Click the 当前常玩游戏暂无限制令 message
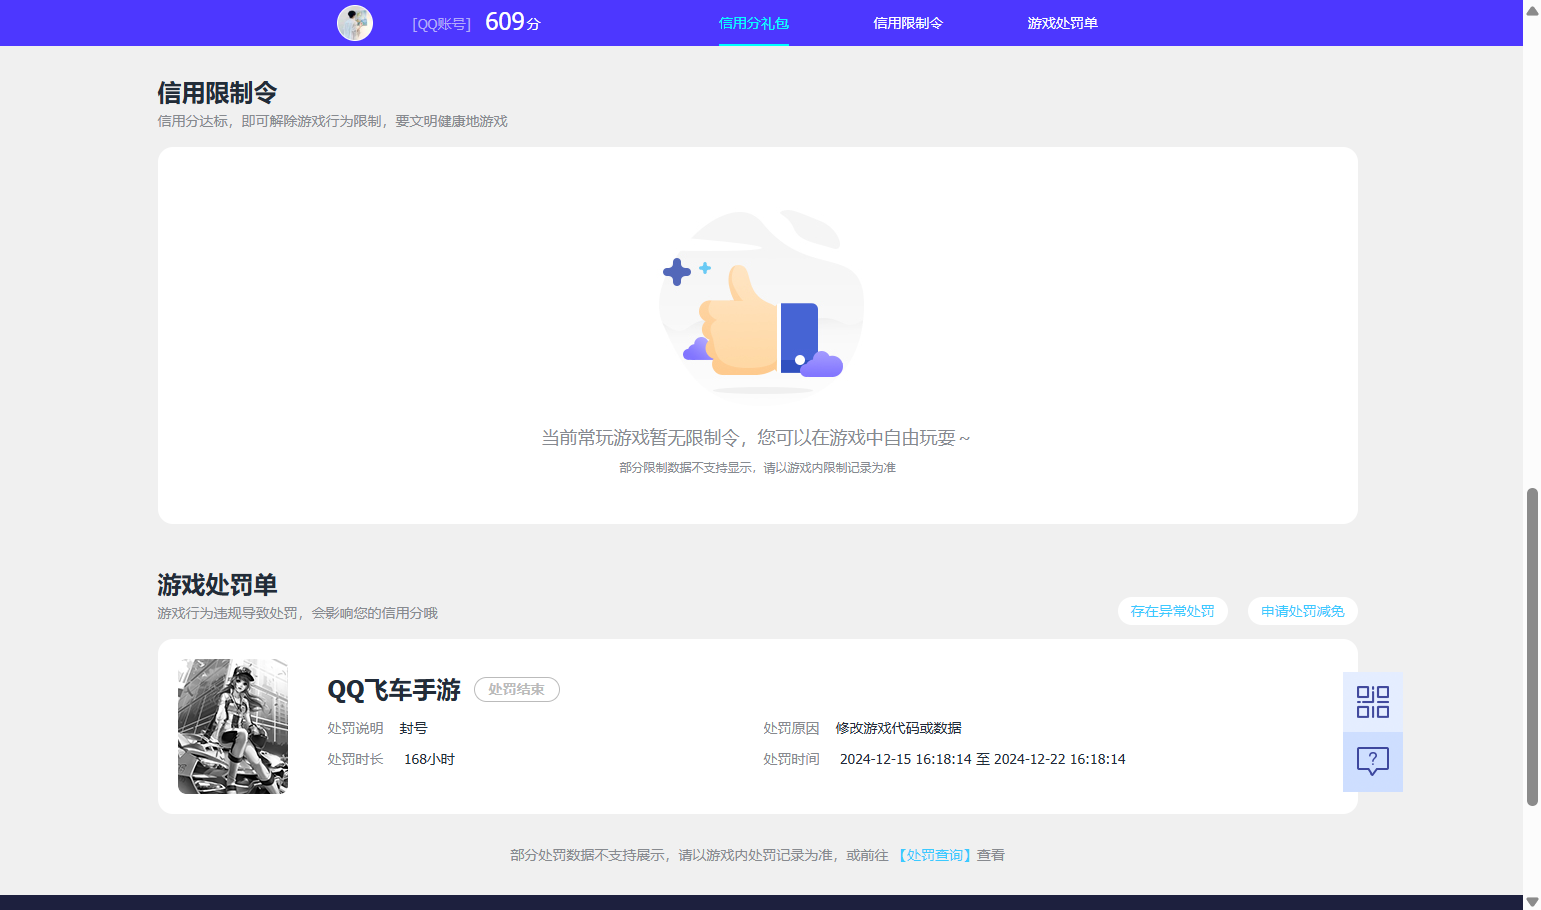 (x=756, y=438)
